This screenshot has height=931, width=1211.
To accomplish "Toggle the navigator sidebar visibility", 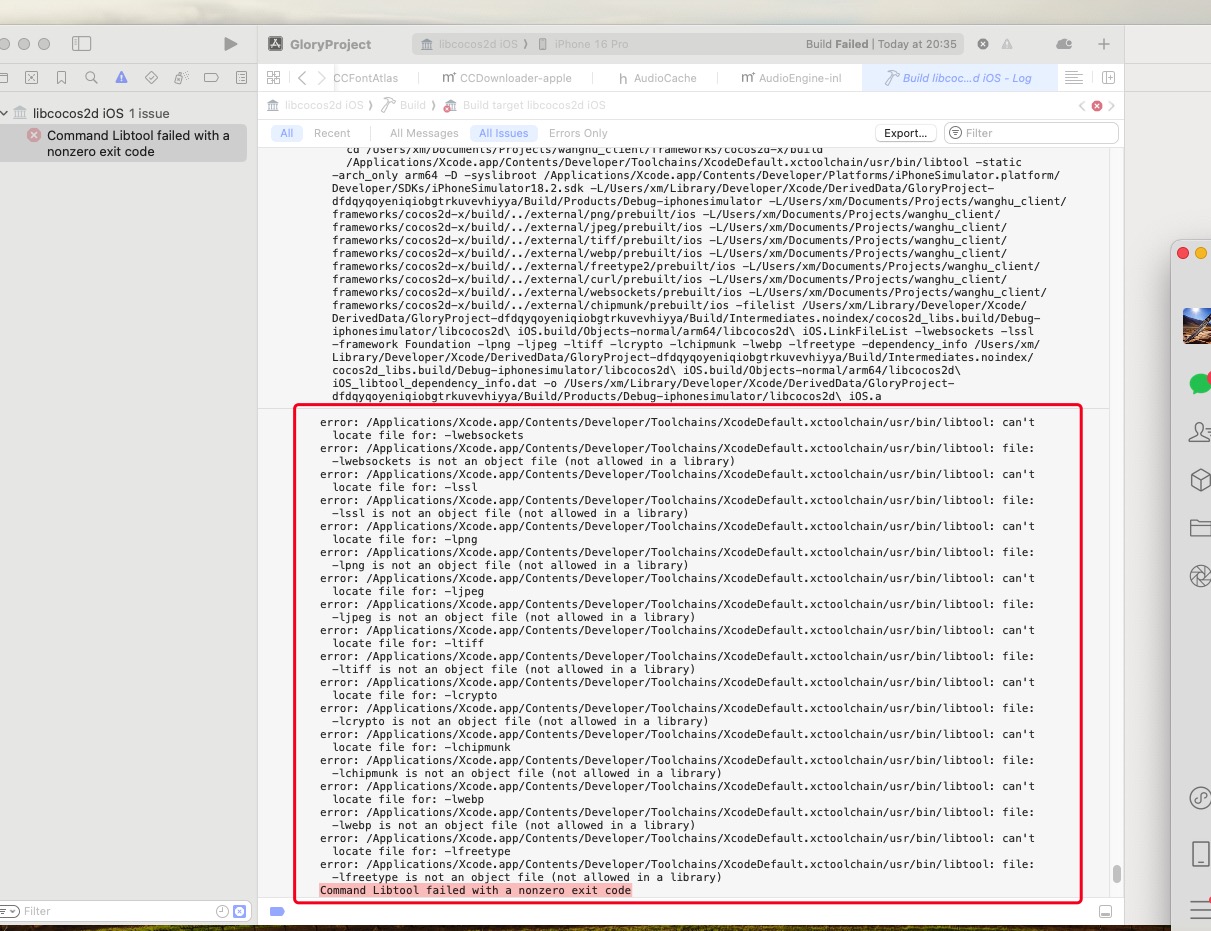I will click(x=82, y=44).
